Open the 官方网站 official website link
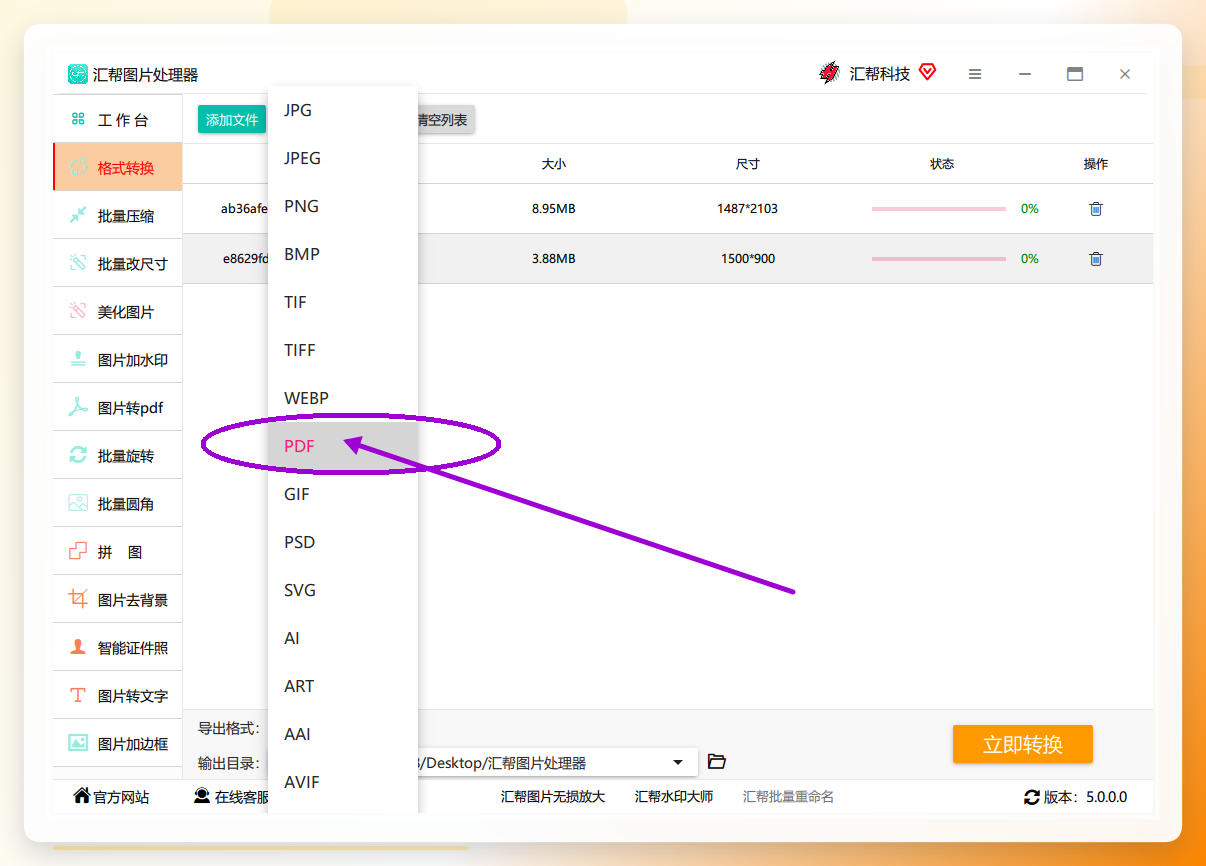 (111, 797)
